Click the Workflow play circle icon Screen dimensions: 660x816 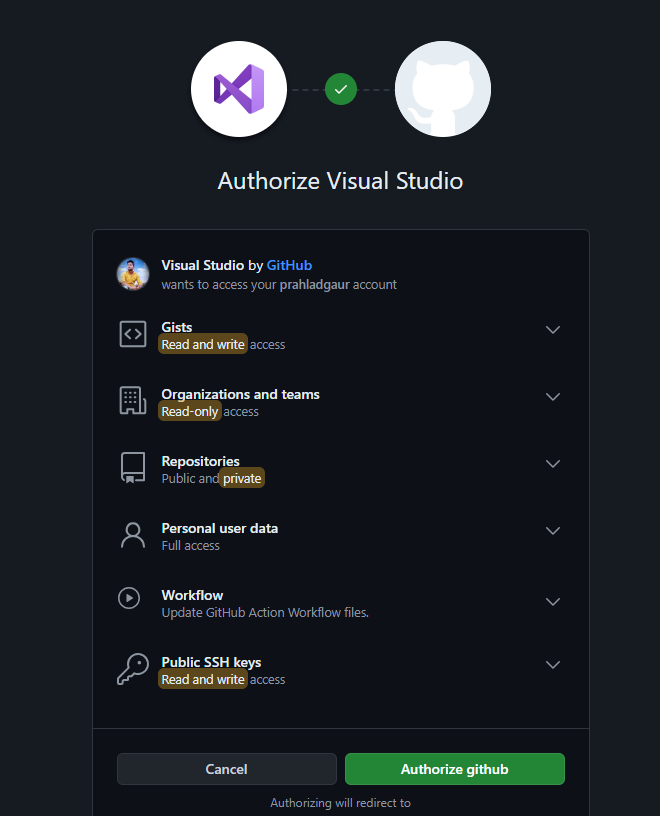point(129,598)
